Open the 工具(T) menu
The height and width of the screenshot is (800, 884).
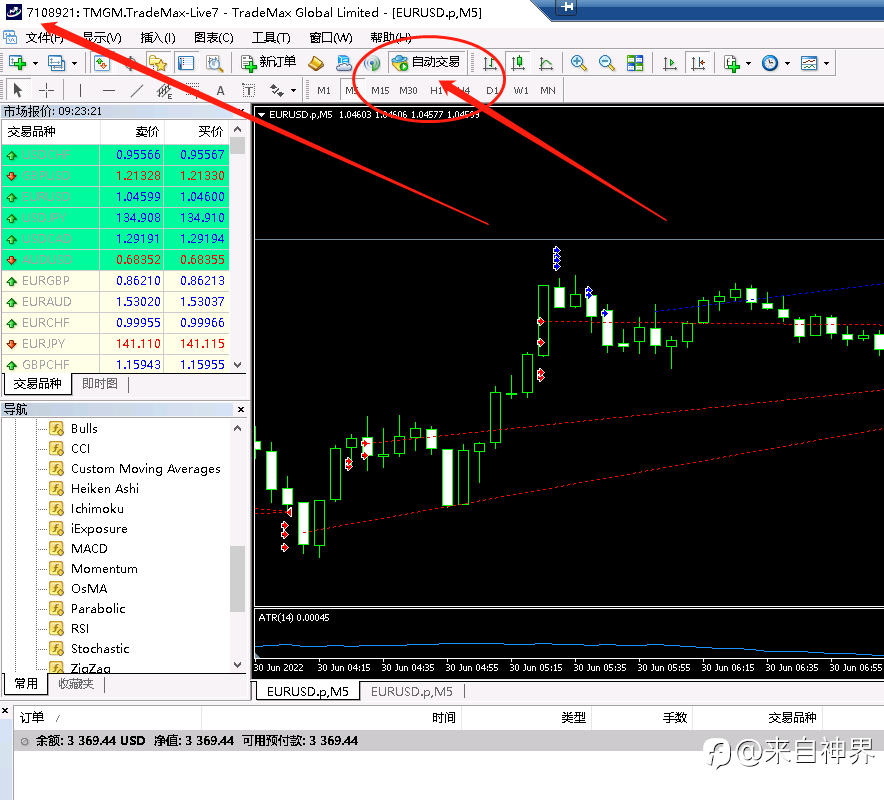pos(271,38)
